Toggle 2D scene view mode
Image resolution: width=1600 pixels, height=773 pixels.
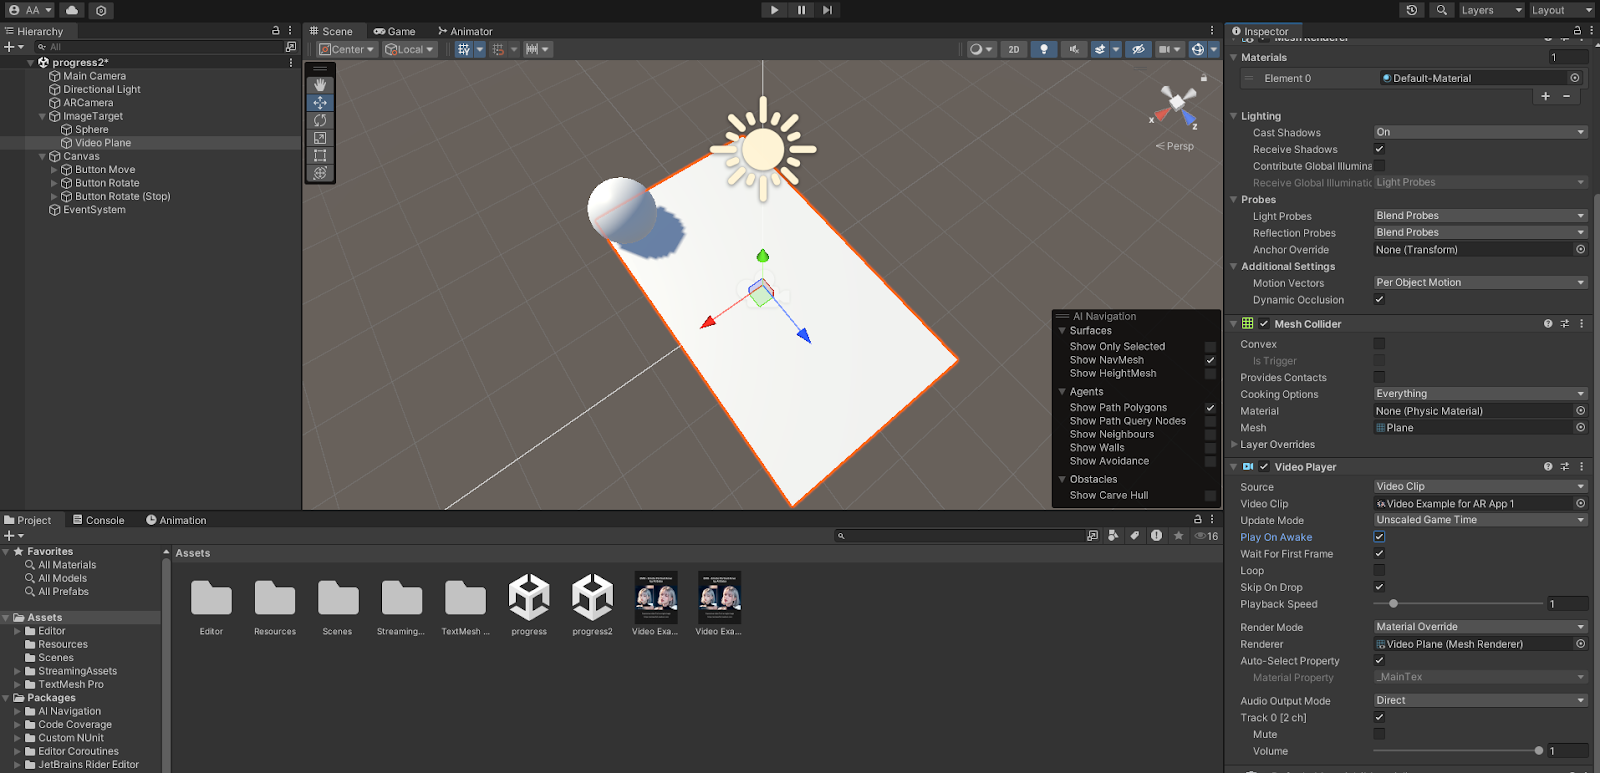(x=1014, y=49)
